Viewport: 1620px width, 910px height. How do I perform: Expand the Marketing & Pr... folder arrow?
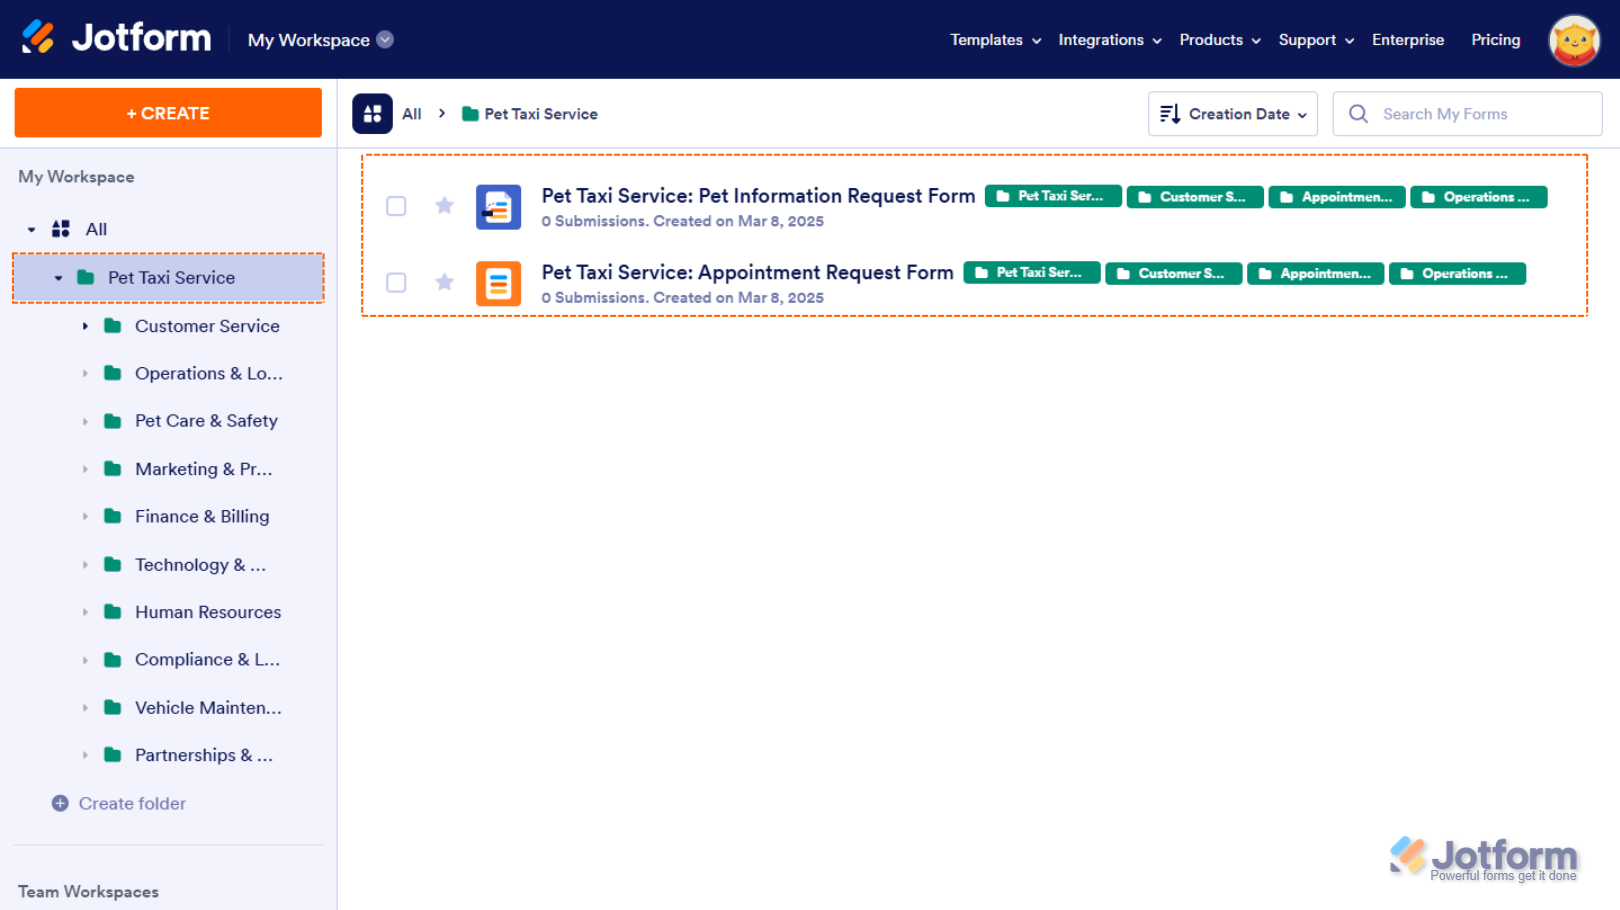coord(85,469)
